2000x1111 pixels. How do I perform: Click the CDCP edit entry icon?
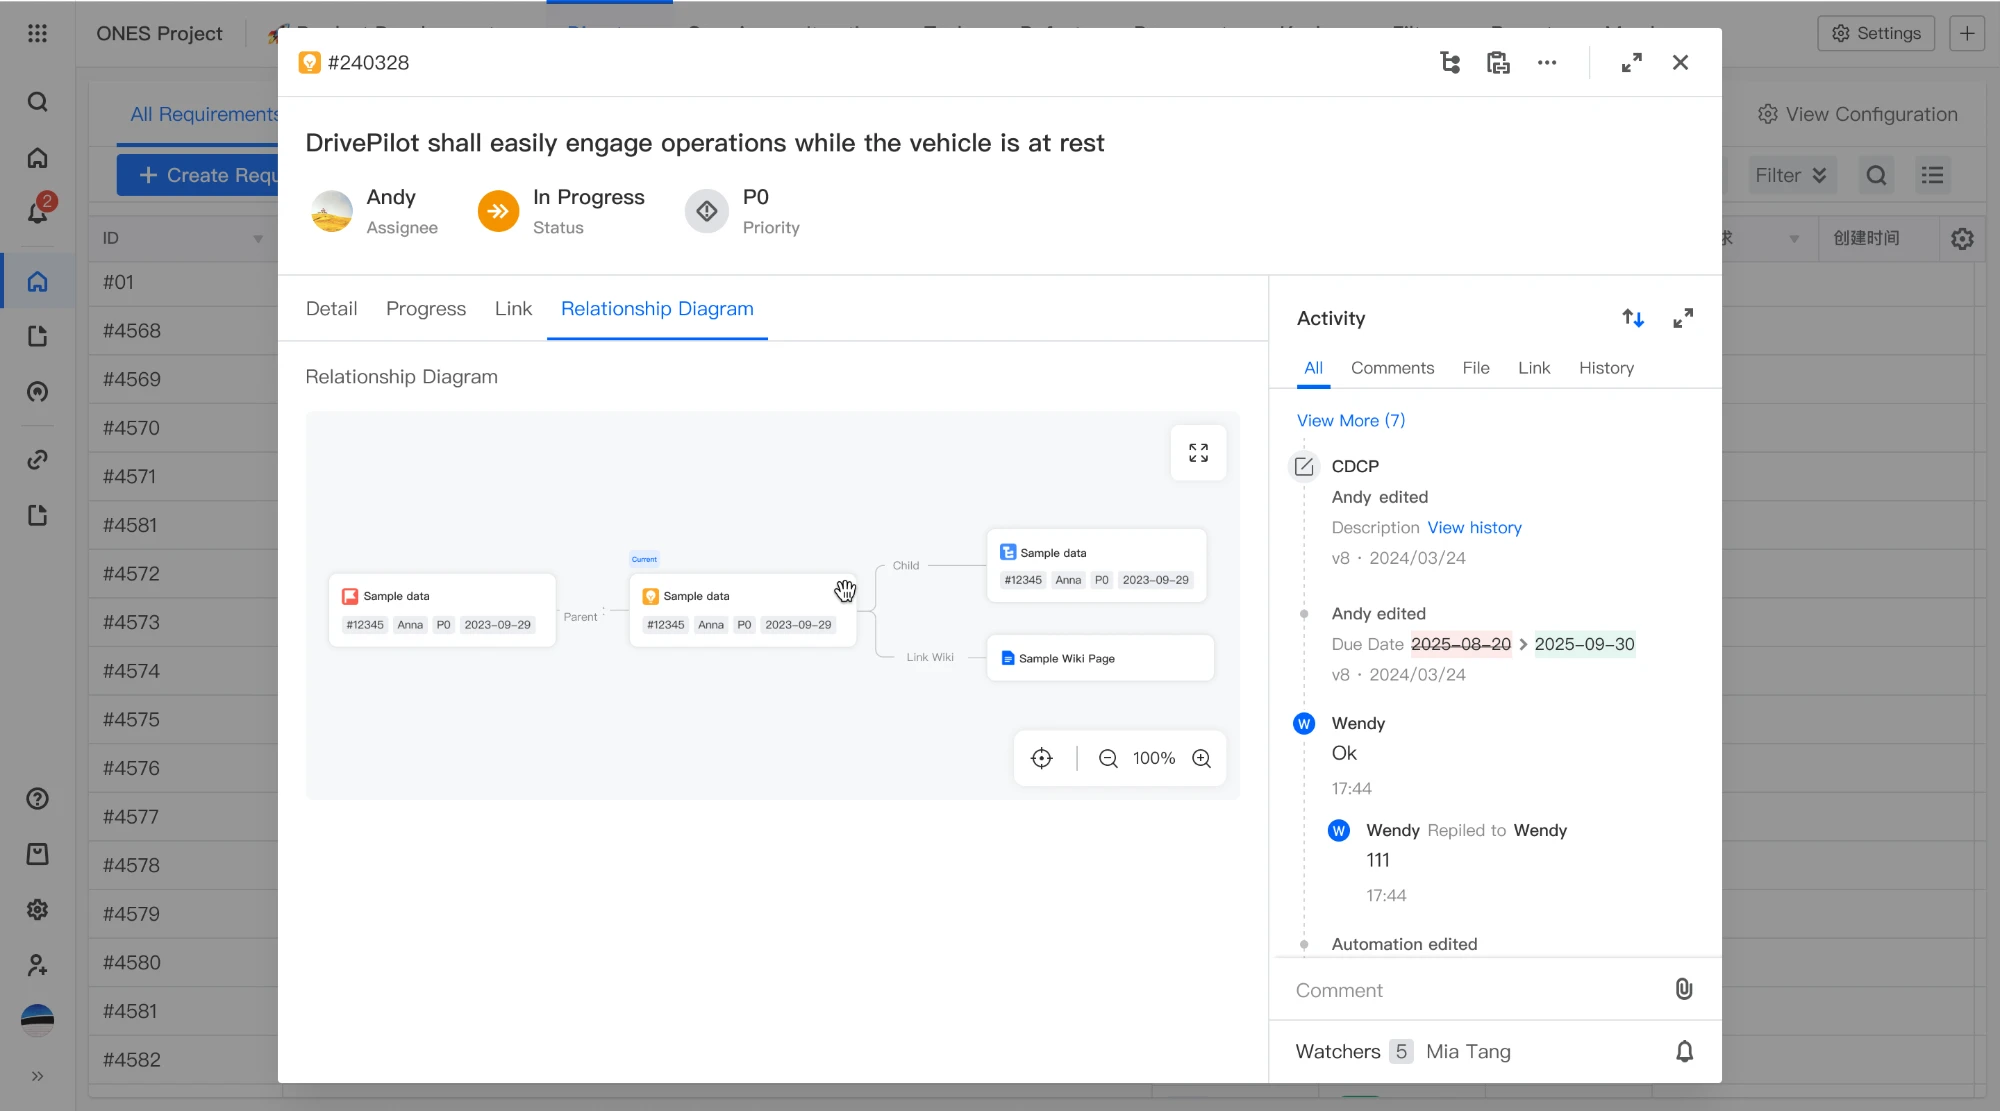[1304, 466]
